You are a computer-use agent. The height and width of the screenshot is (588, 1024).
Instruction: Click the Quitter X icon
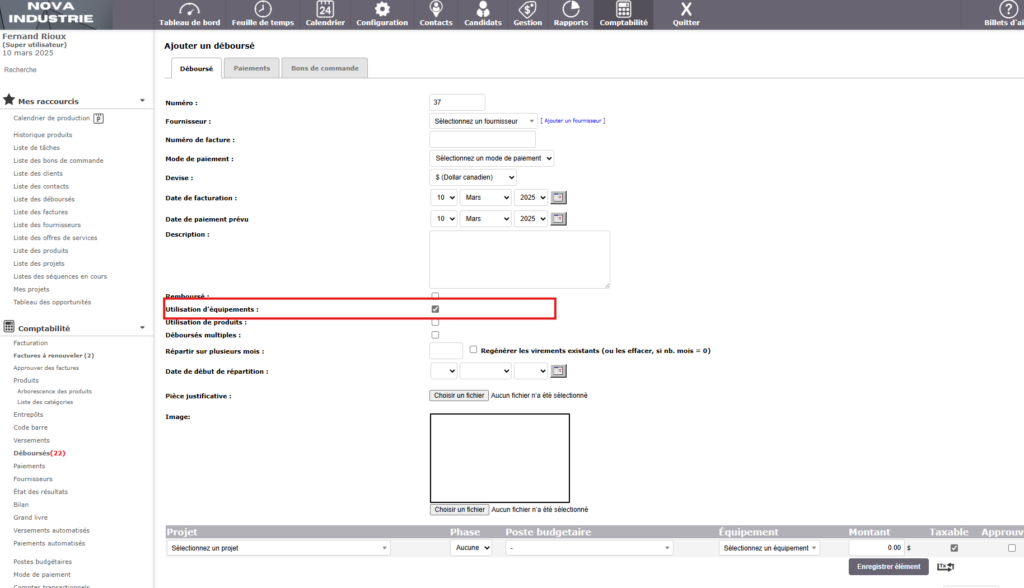(686, 10)
